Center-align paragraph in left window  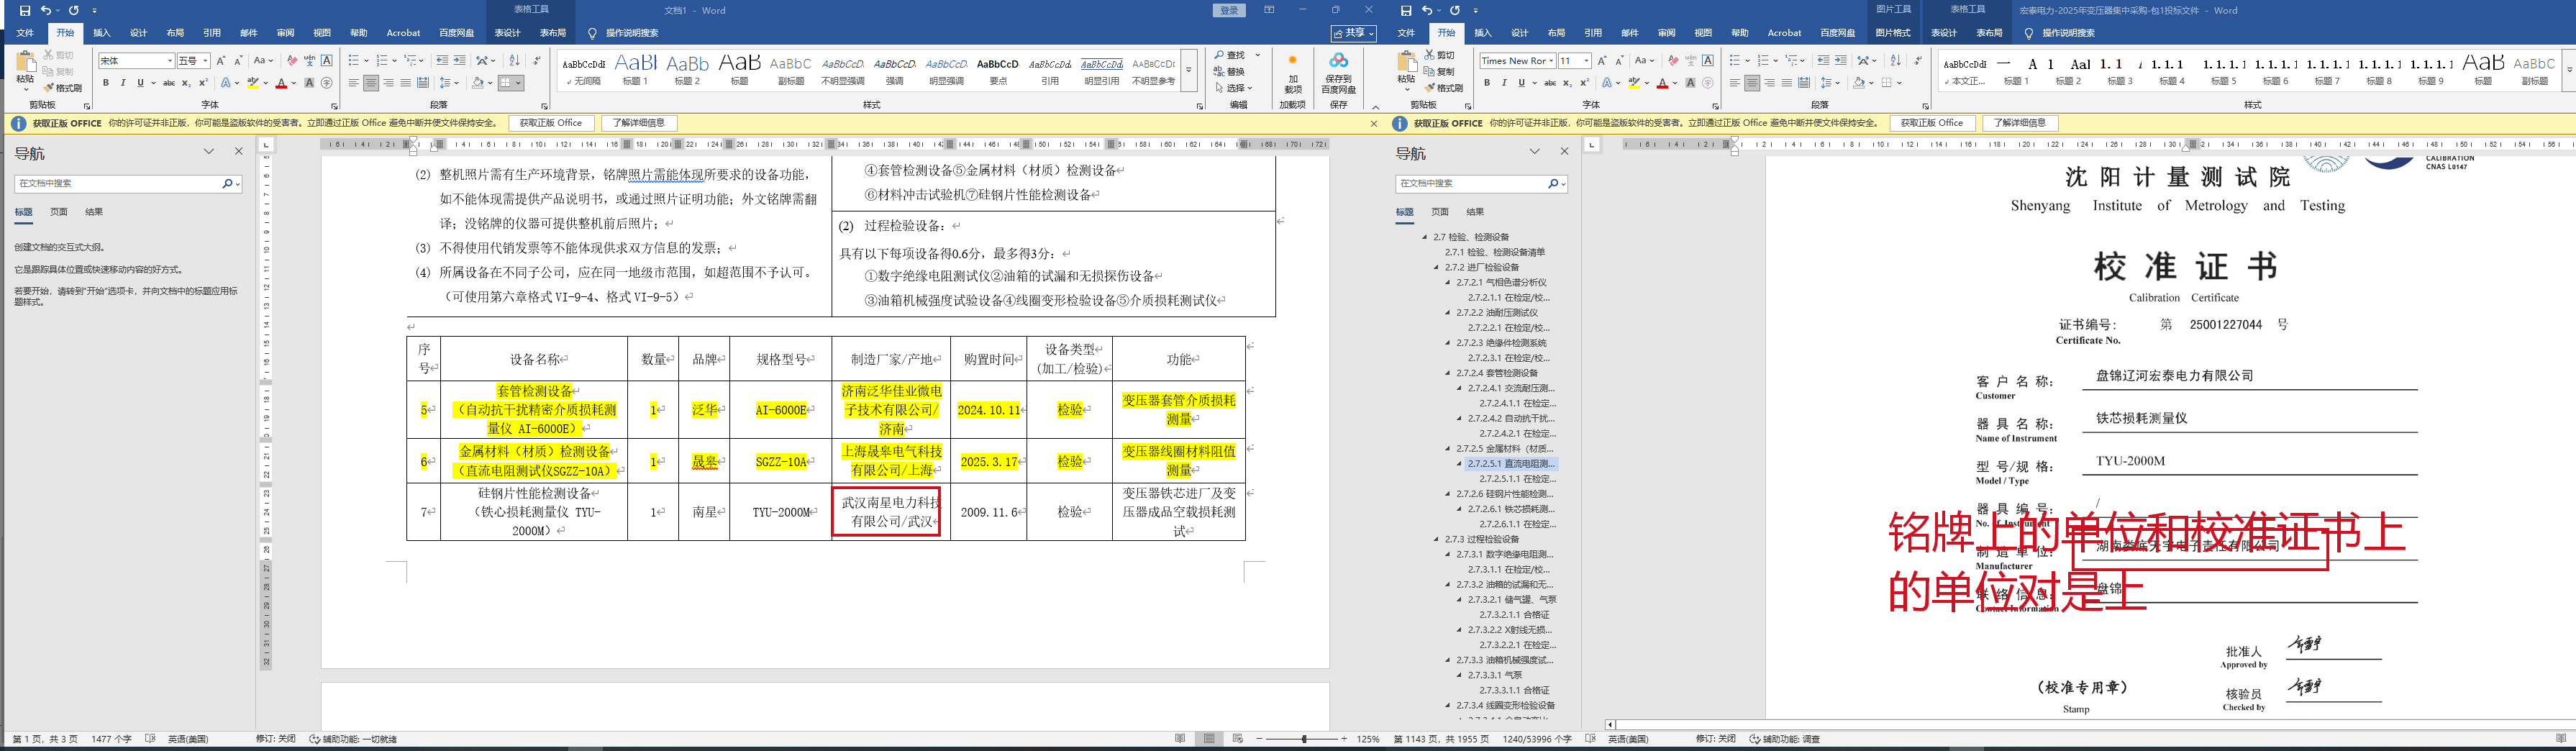(x=371, y=83)
